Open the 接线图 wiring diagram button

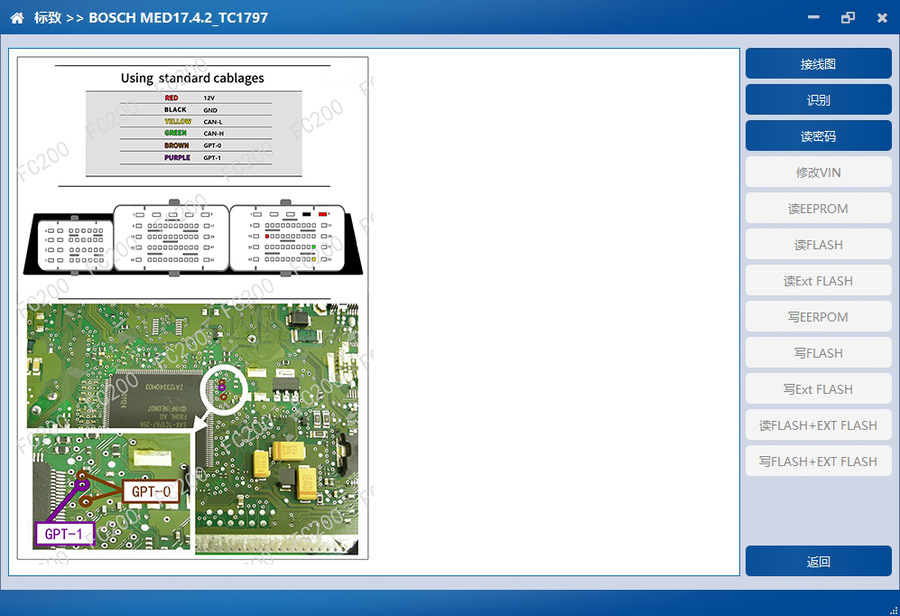click(x=818, y=64)
